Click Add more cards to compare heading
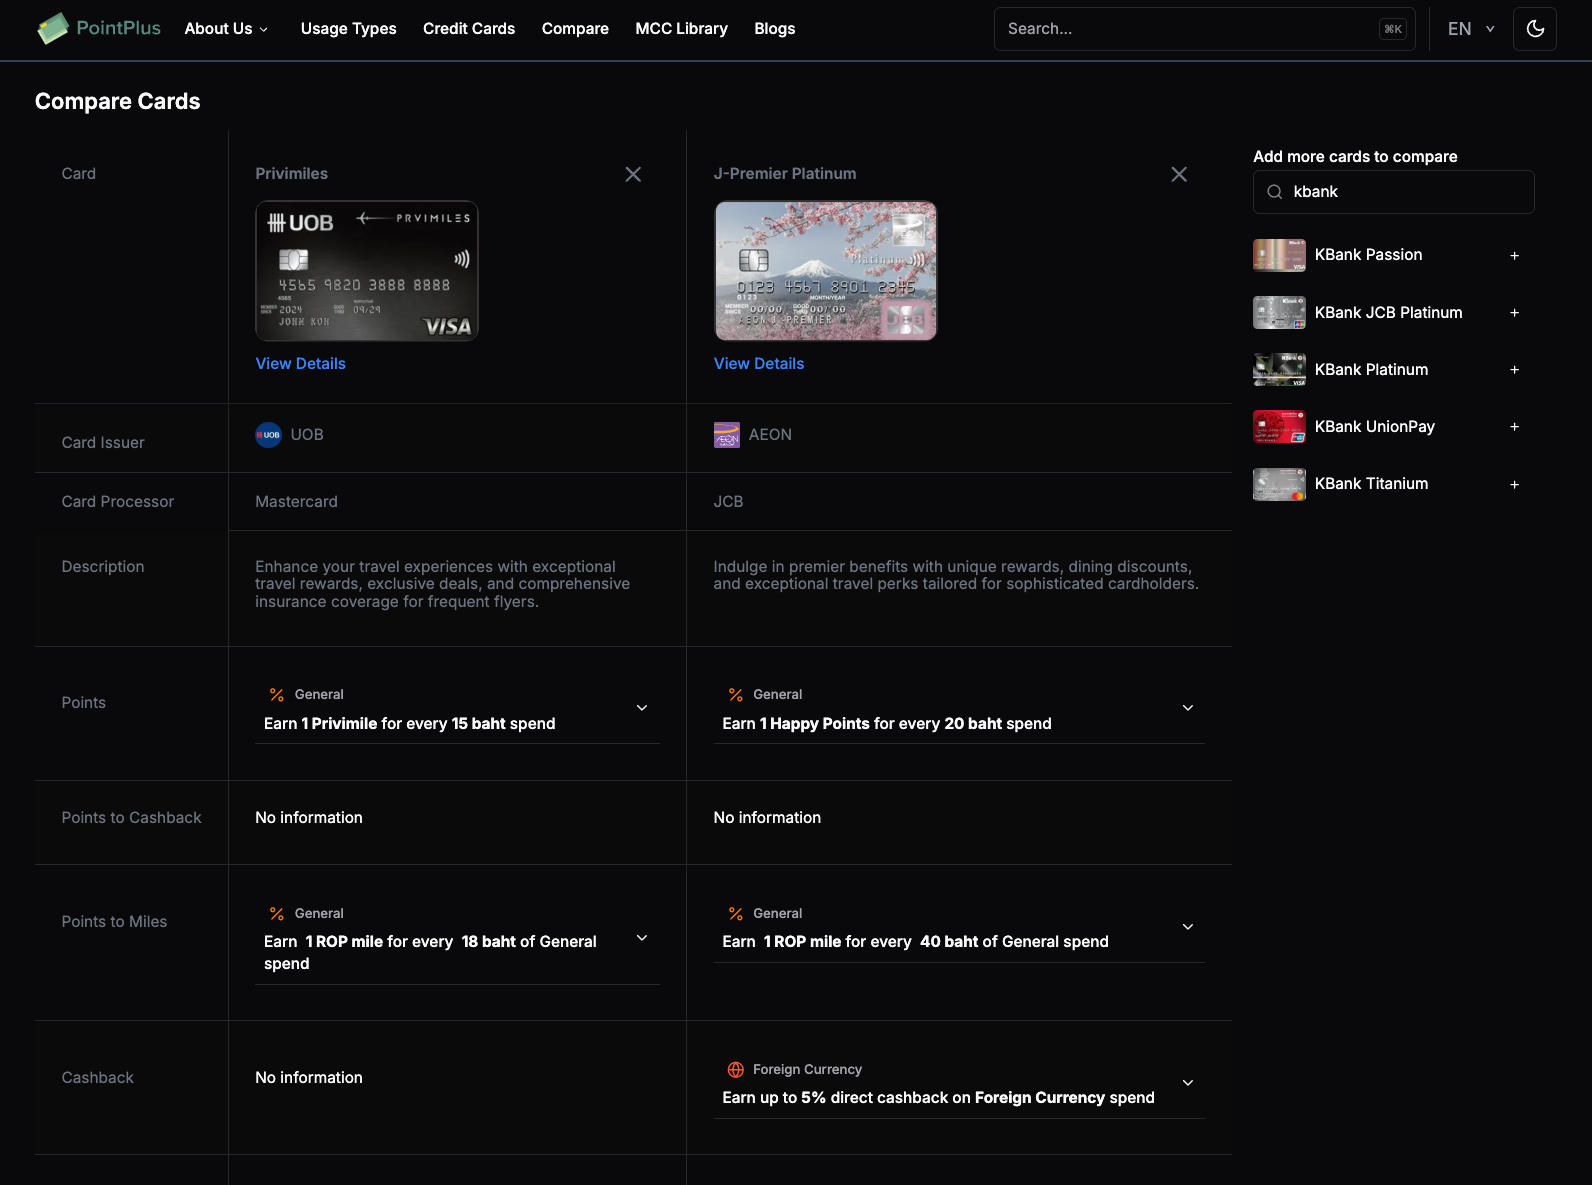The height and width of the screenshot is (1185, 1592). (x=1355, y=157)
